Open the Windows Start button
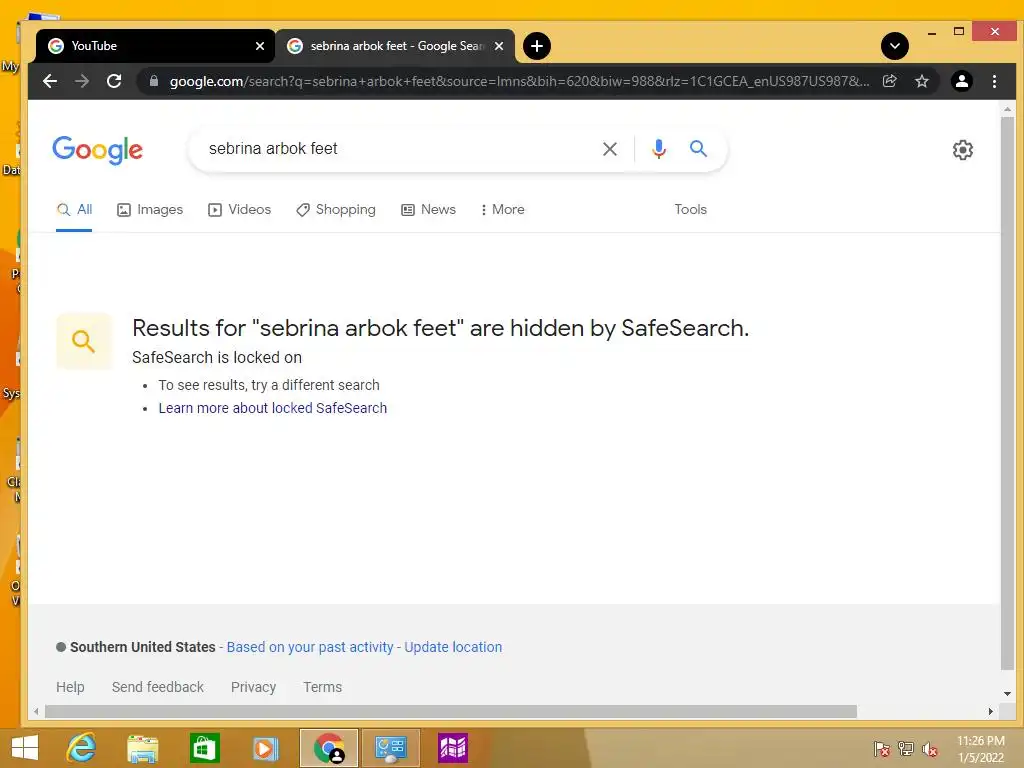The image size is (1024, 768). 25,748
